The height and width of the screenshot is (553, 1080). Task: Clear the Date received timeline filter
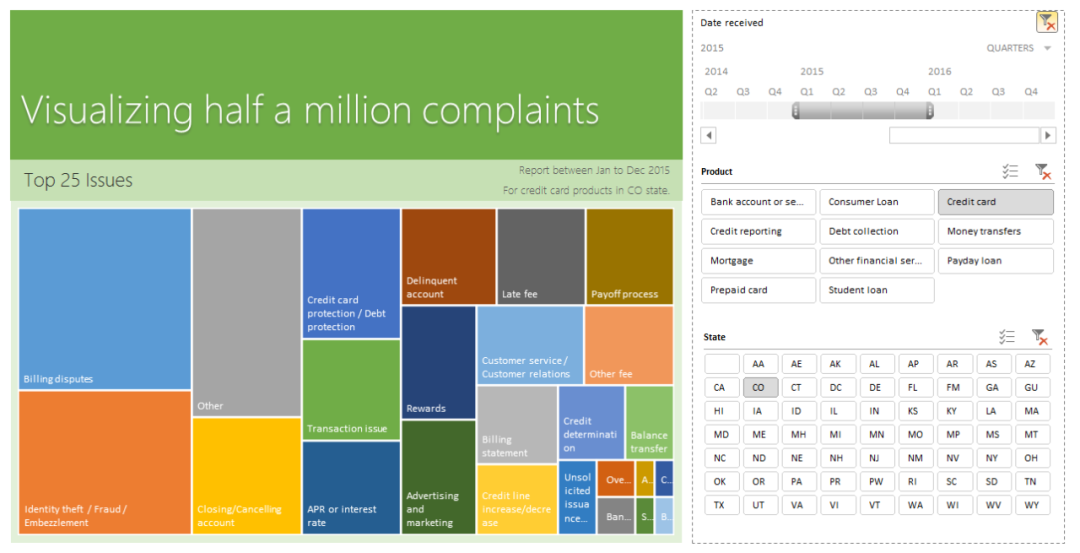pyautogui.click(x=1046, y=22)
